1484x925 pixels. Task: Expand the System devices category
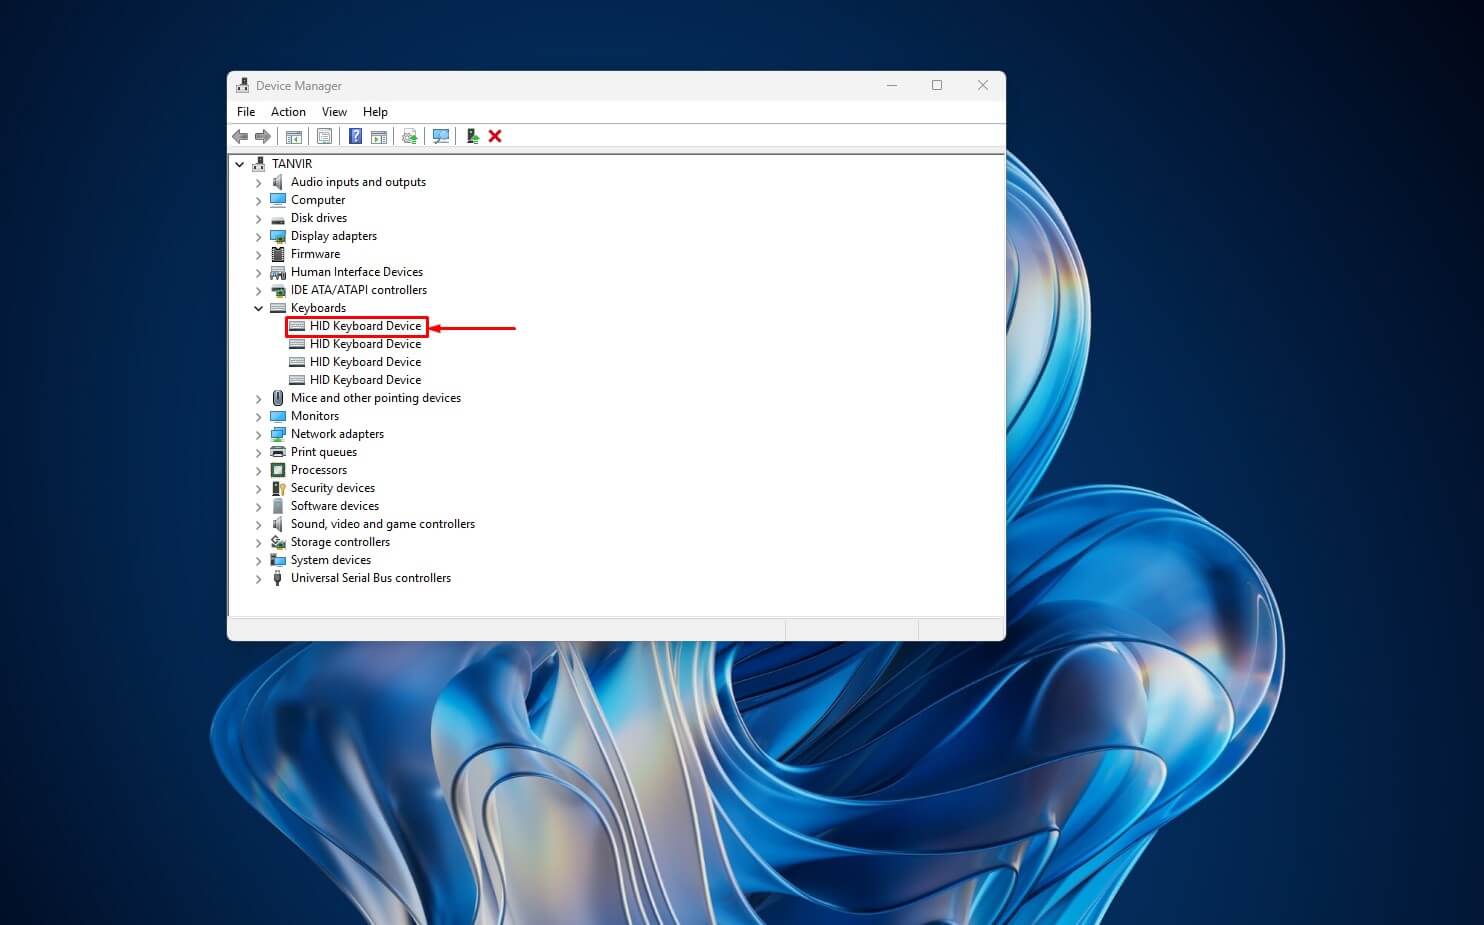(x=259, y=560)
